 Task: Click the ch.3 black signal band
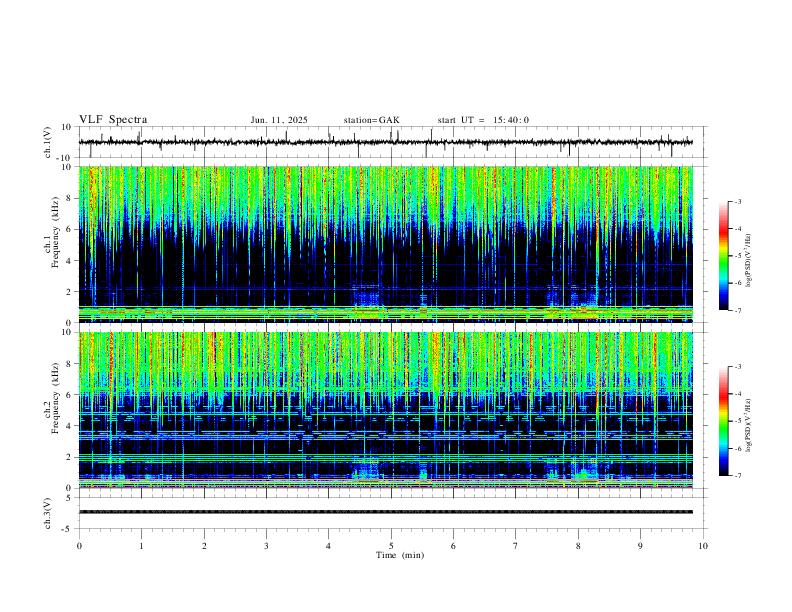pos(386,512)
